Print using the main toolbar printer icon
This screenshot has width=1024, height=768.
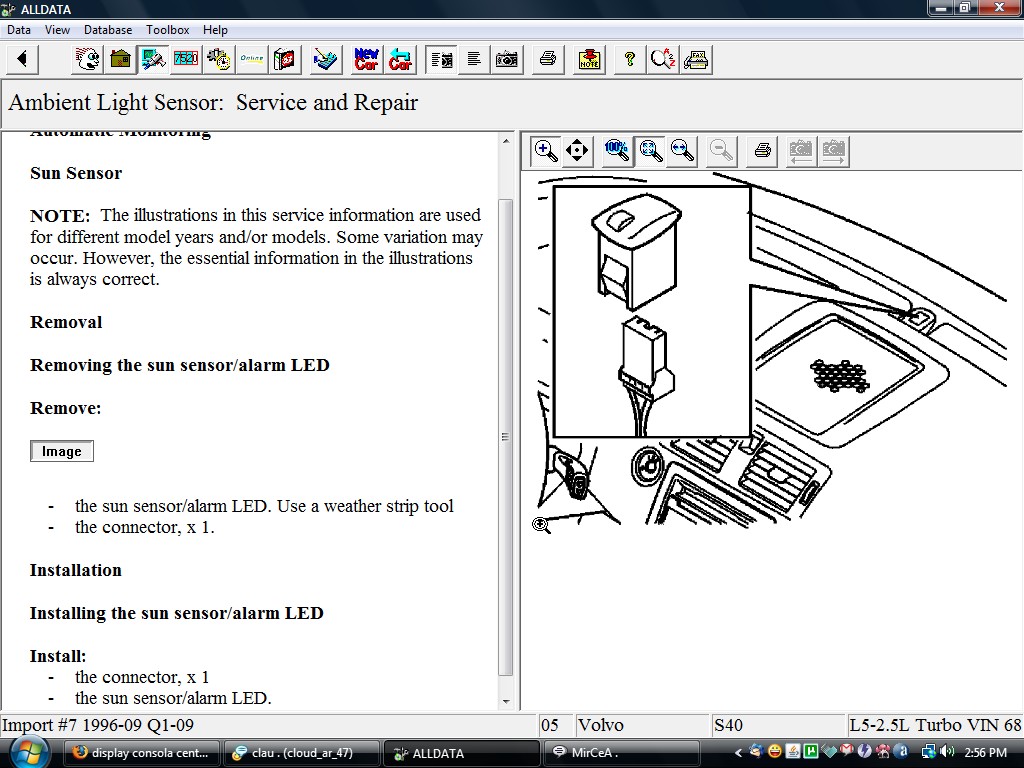pyautogui.click(x=547, y=59)
